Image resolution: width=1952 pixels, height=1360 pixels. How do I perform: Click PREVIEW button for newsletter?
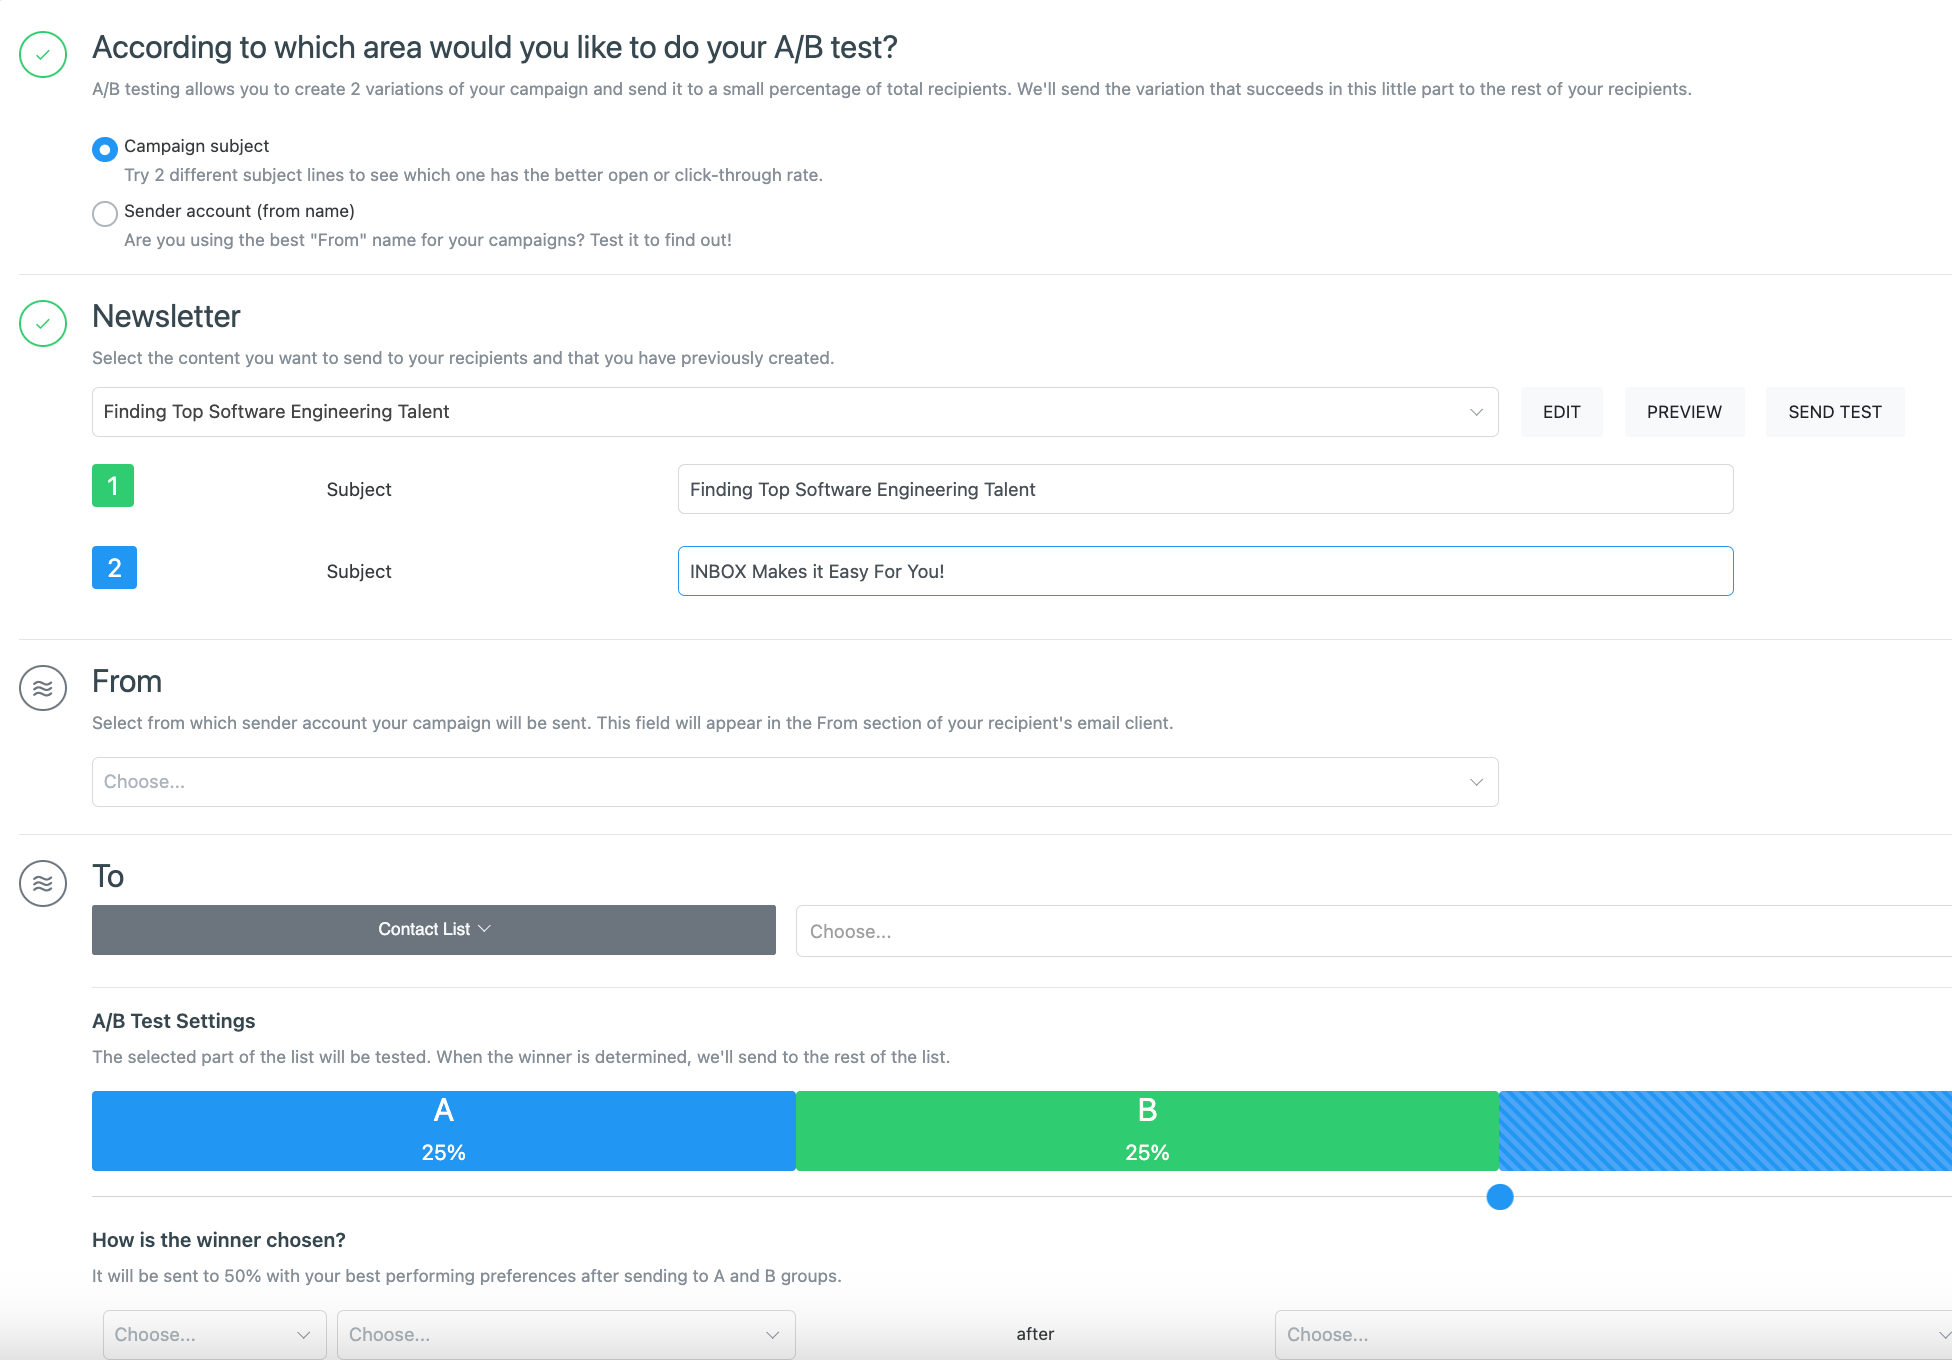1685,411
